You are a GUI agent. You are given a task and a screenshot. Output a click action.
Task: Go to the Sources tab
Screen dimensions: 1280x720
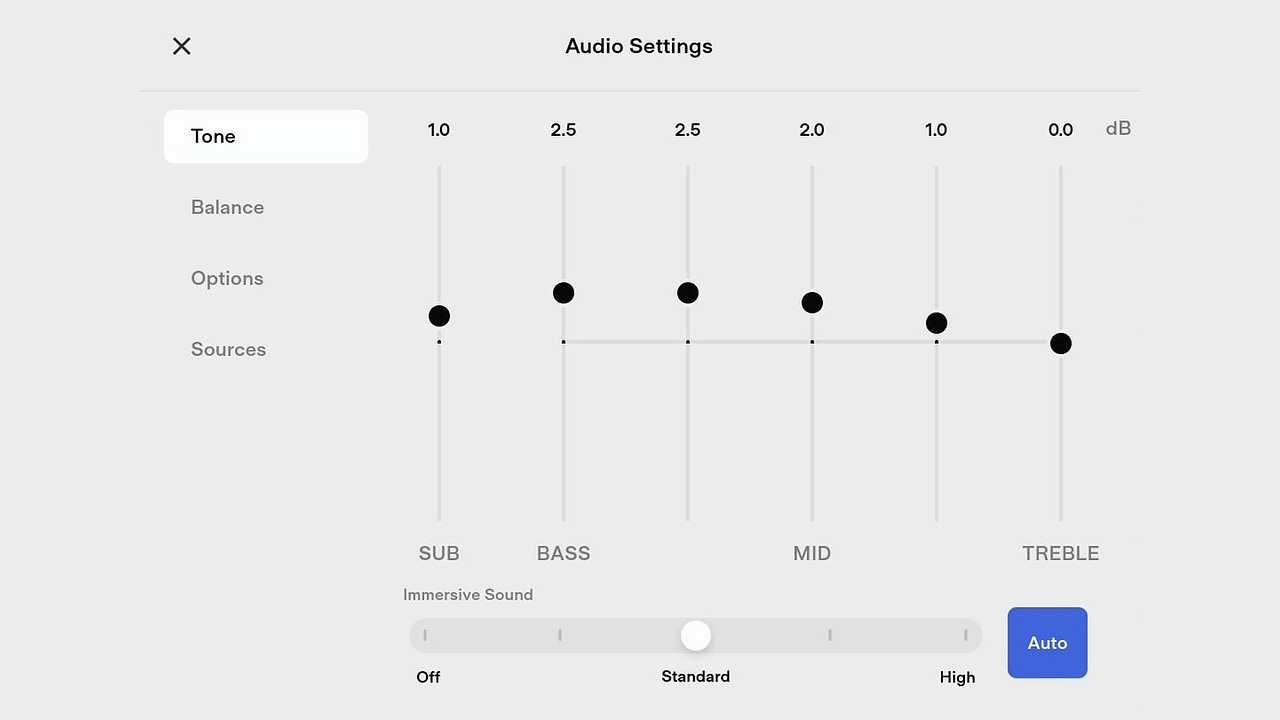(x=228, y=349)
